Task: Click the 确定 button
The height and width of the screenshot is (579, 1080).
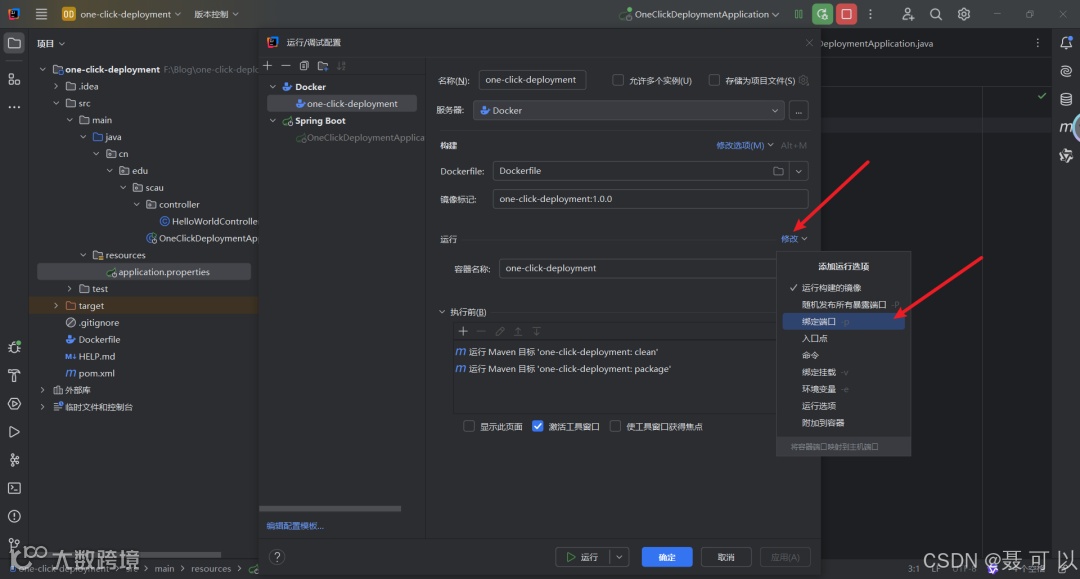Action: 667,557
